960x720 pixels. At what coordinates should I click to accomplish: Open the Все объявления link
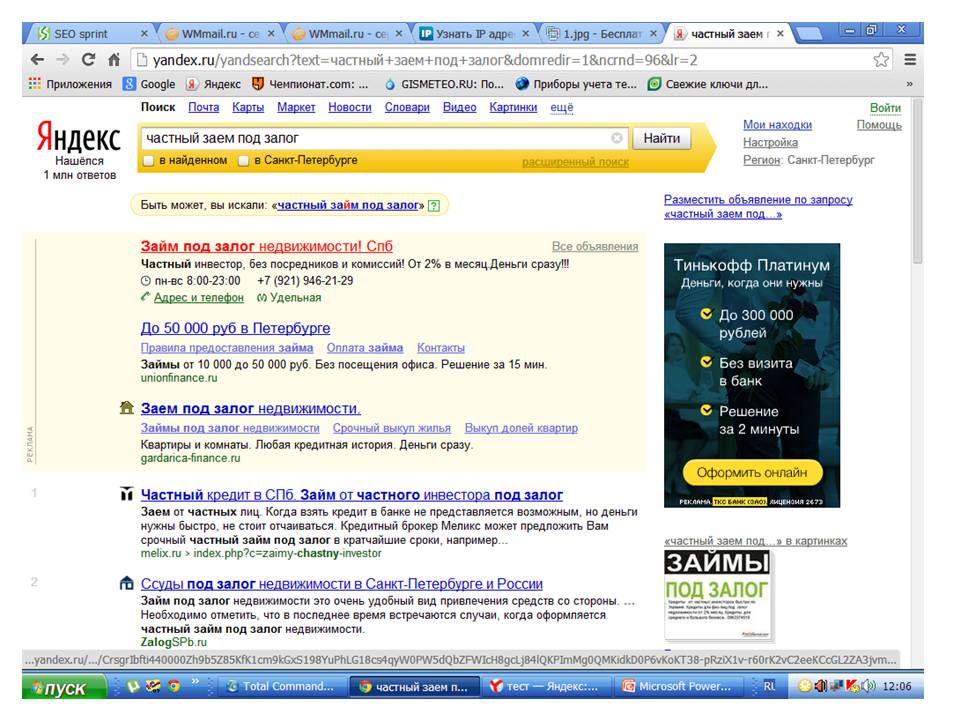595,246
